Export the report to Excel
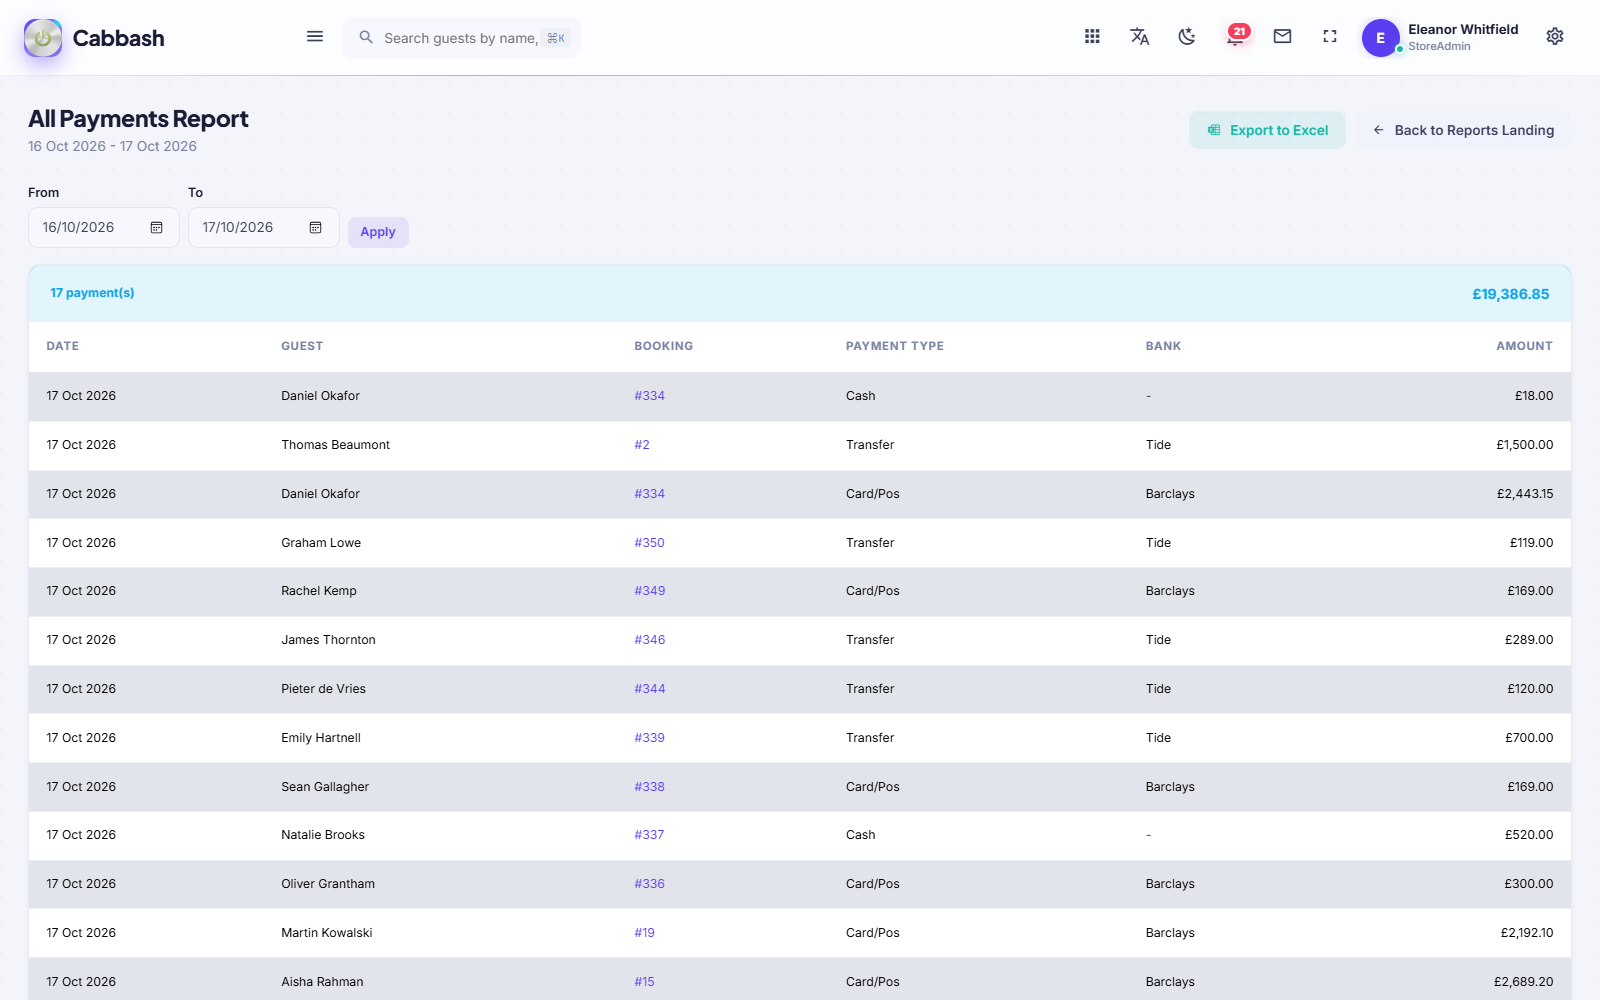The image size is (1600, 1000). coord(1267,130)
